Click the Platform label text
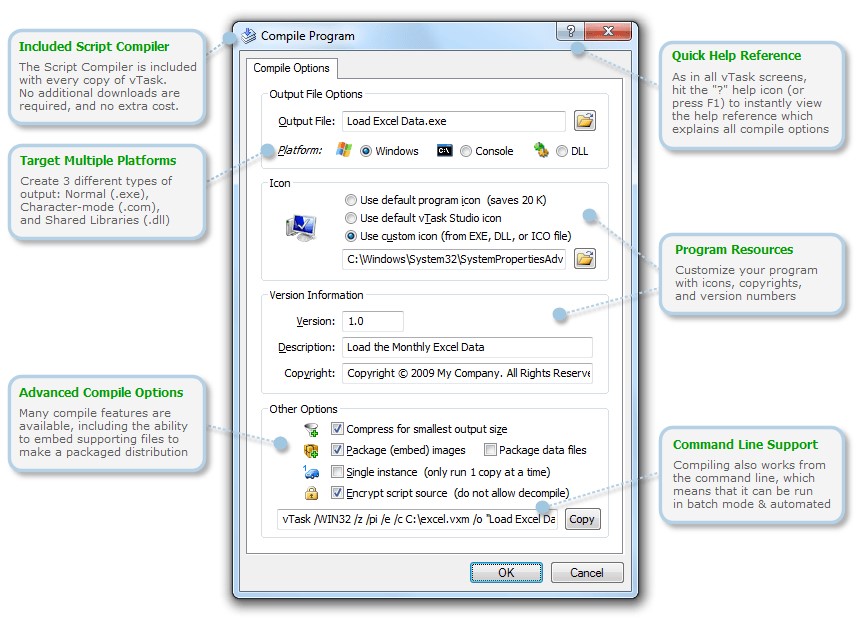The height and width of the screenshot is (631, 865). 300,150
